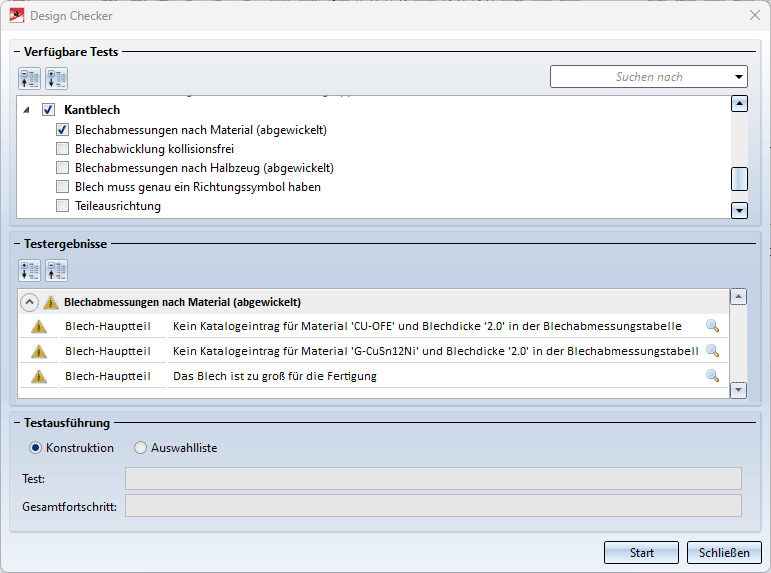The height and width of the screenshot is (573, 771).
Task: Click magnifier for 'G-CuSn12Ni' material result
Action: click(712, 351)
